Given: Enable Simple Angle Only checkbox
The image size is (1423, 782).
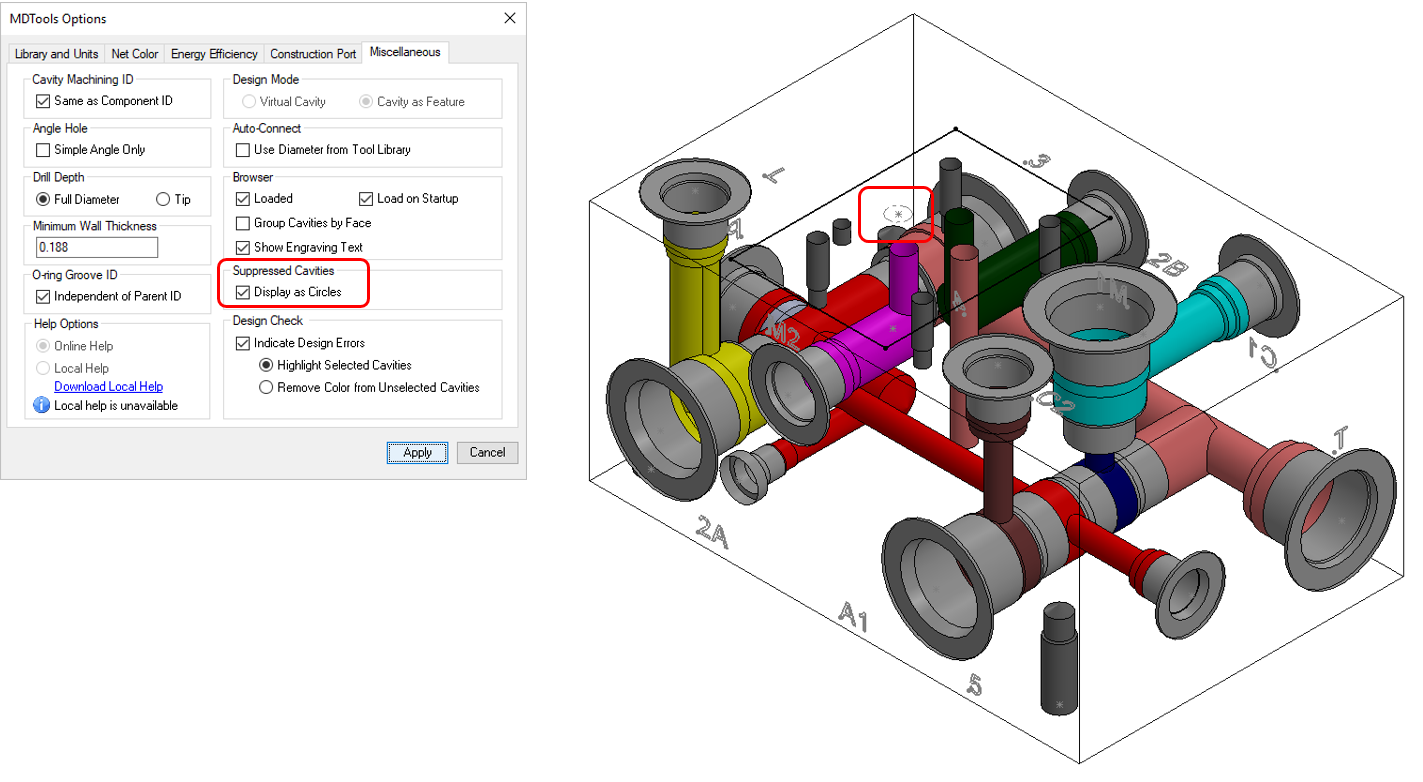Looking at the screenshot, I should click(x=43, y=150).
